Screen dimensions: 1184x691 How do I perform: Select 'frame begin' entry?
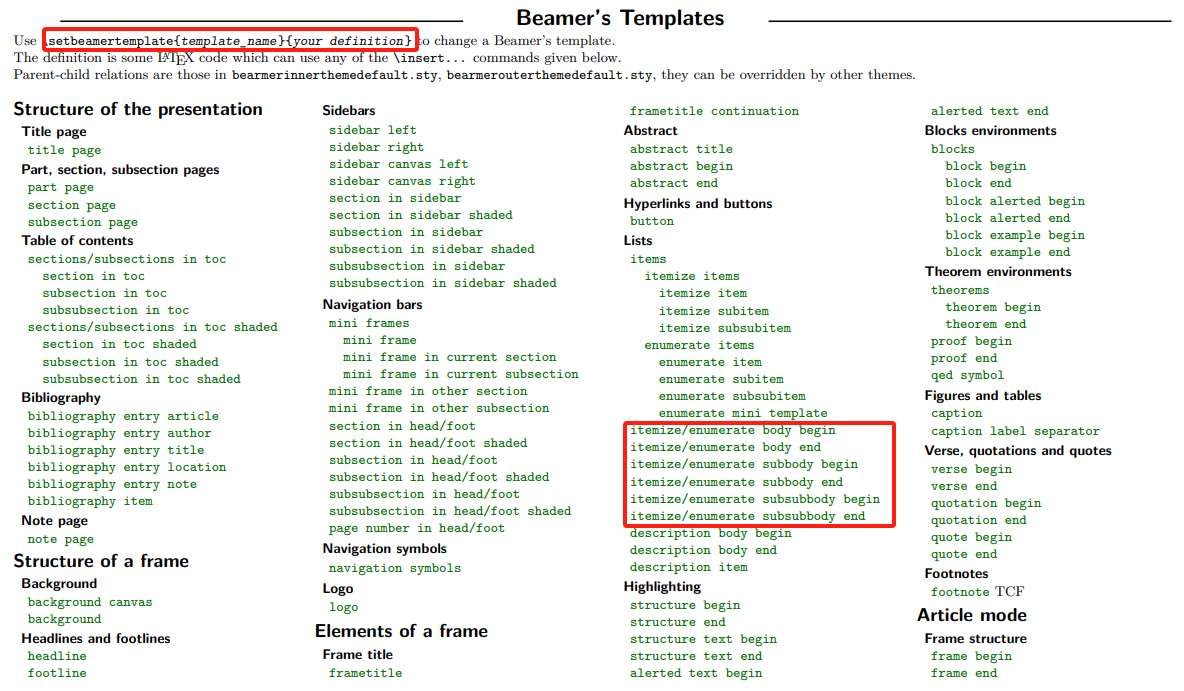click(x=971, y=656)
